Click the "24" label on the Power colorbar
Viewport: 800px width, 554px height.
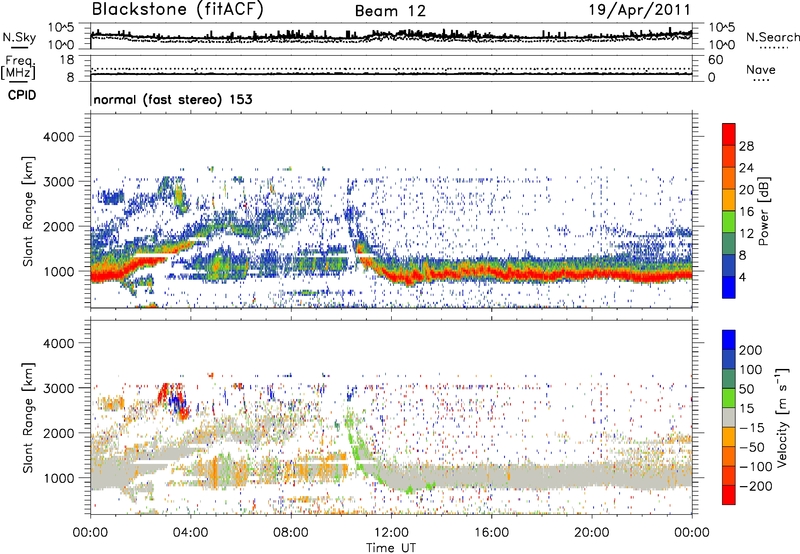[x=746, y=168]
